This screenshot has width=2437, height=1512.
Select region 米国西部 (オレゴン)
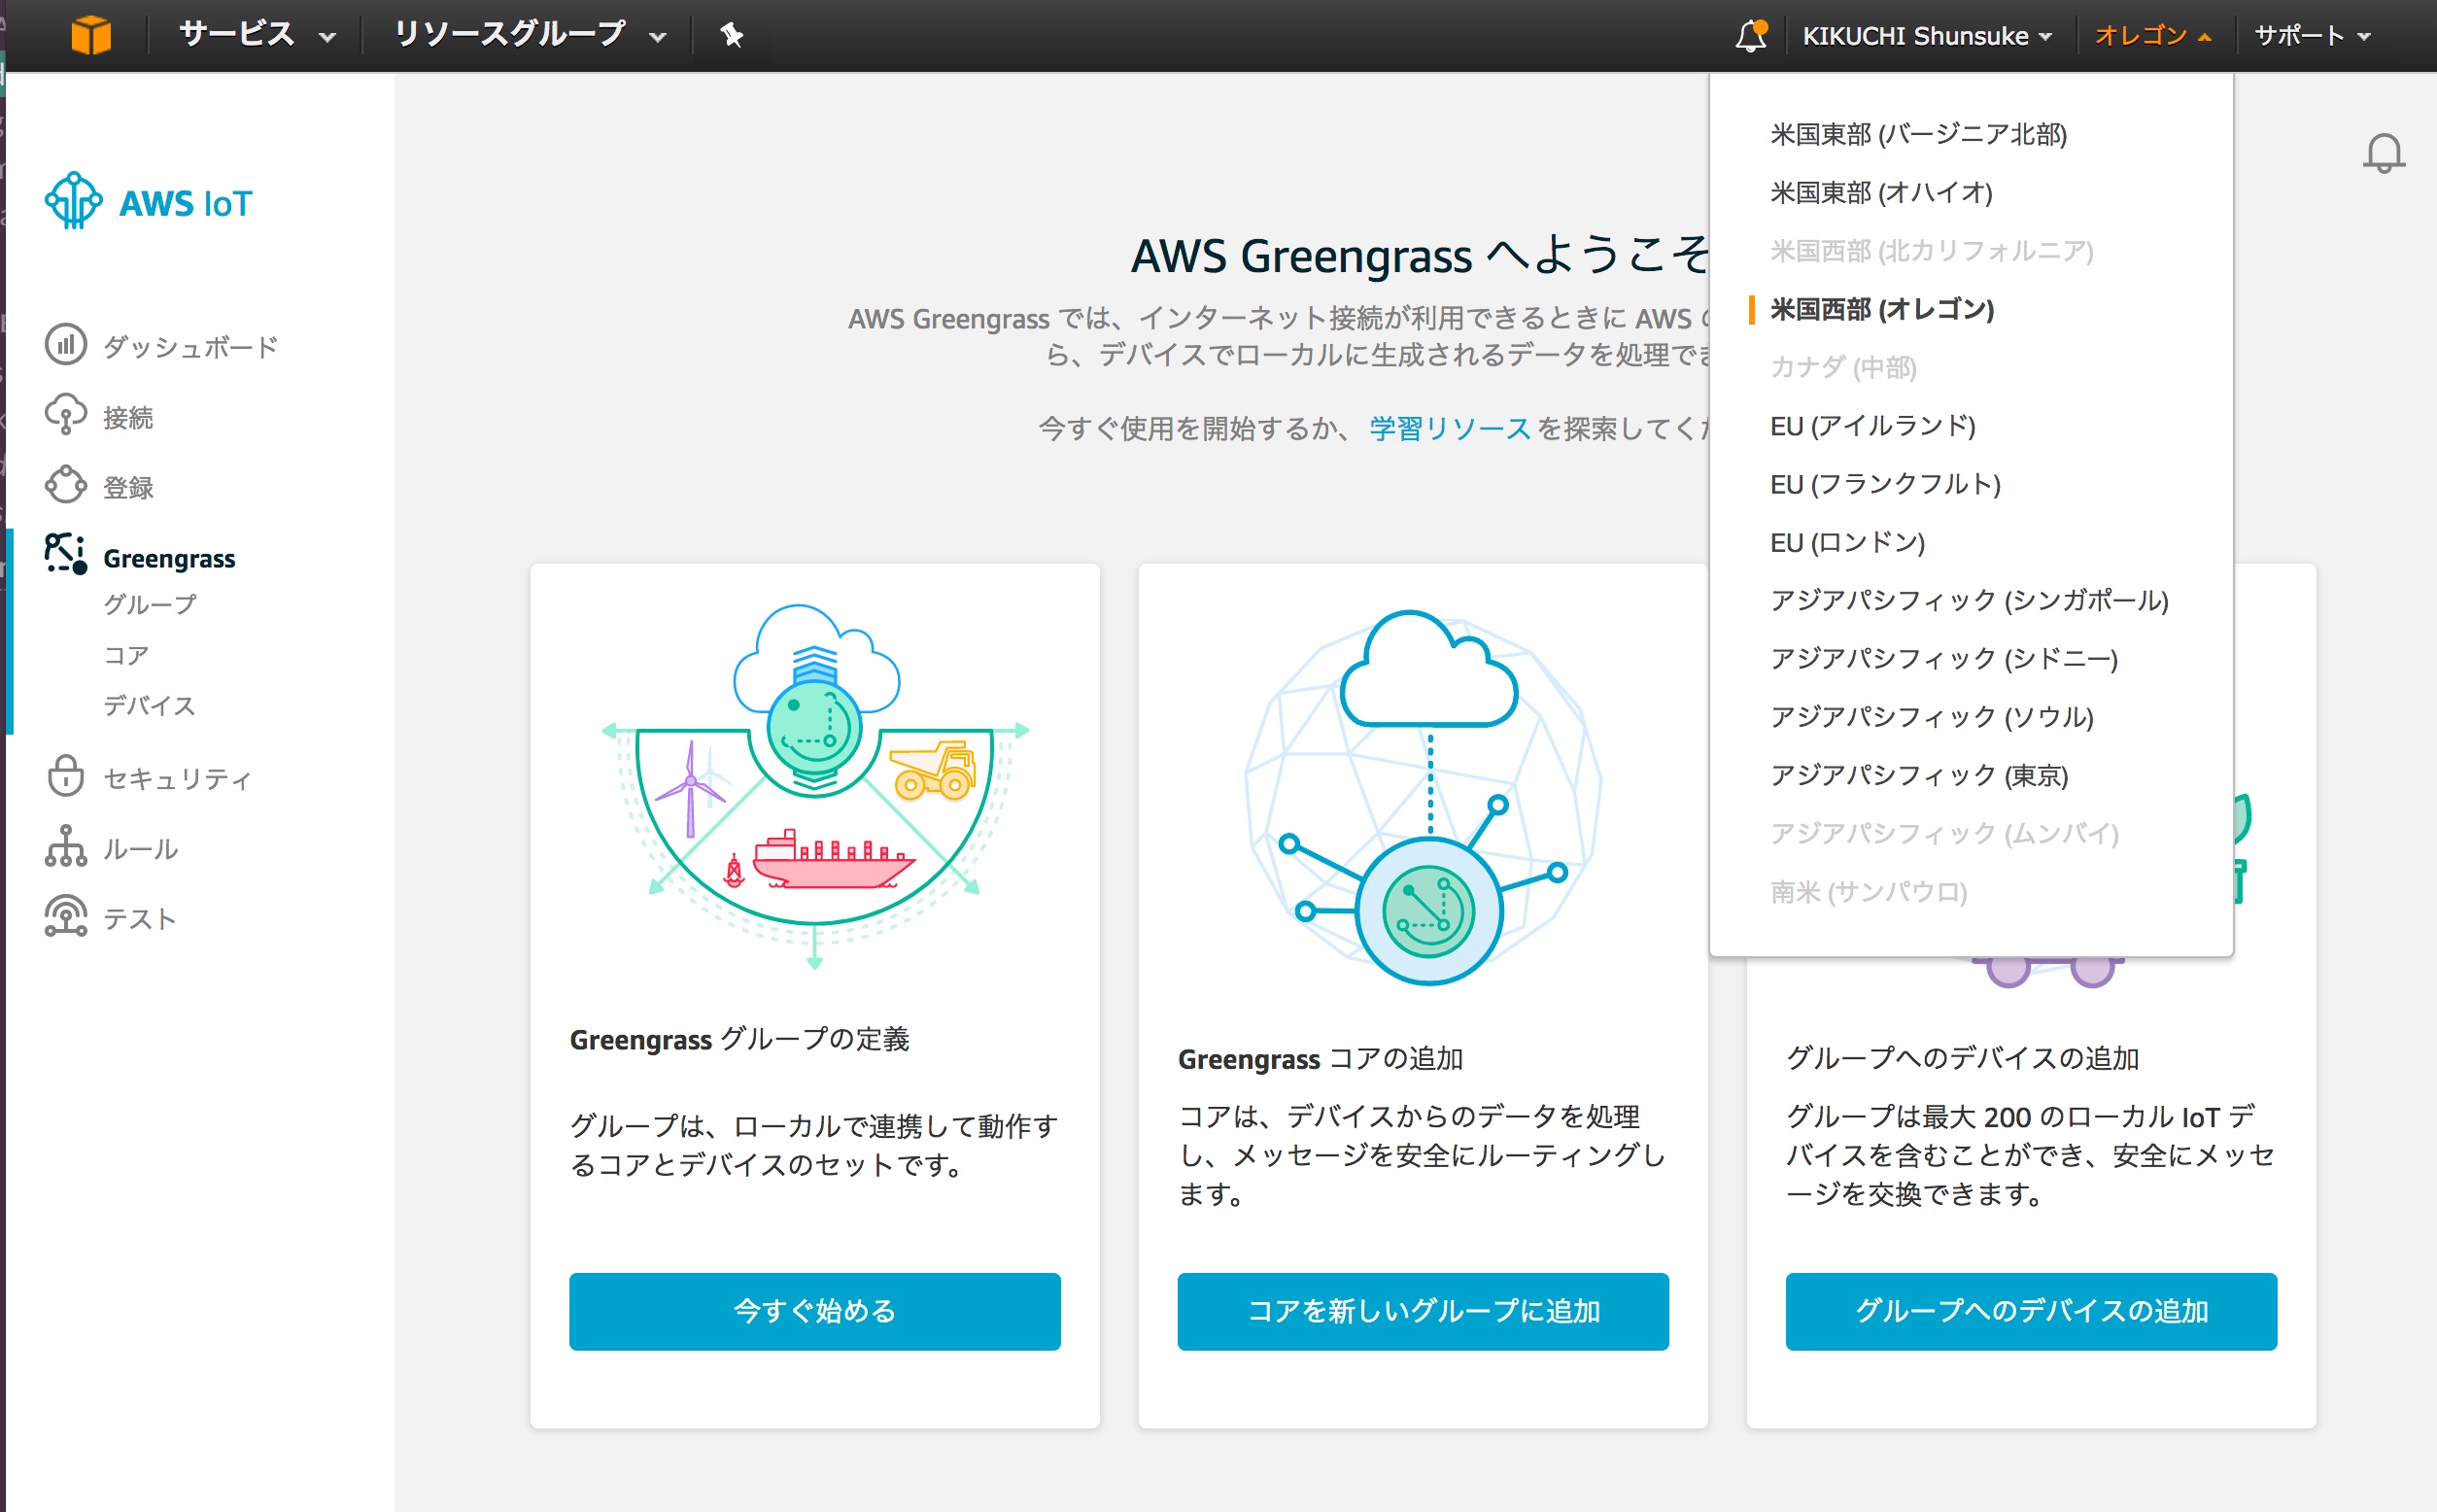coord(1882,309)
